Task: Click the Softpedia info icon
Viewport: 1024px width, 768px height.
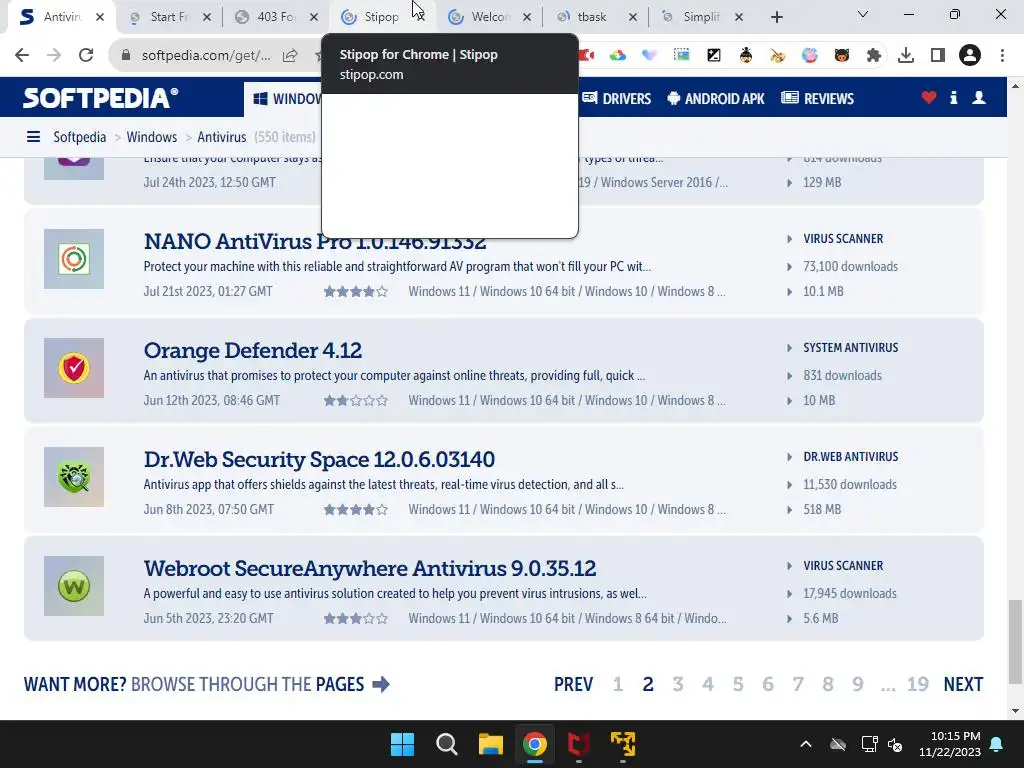Action: 953,98
